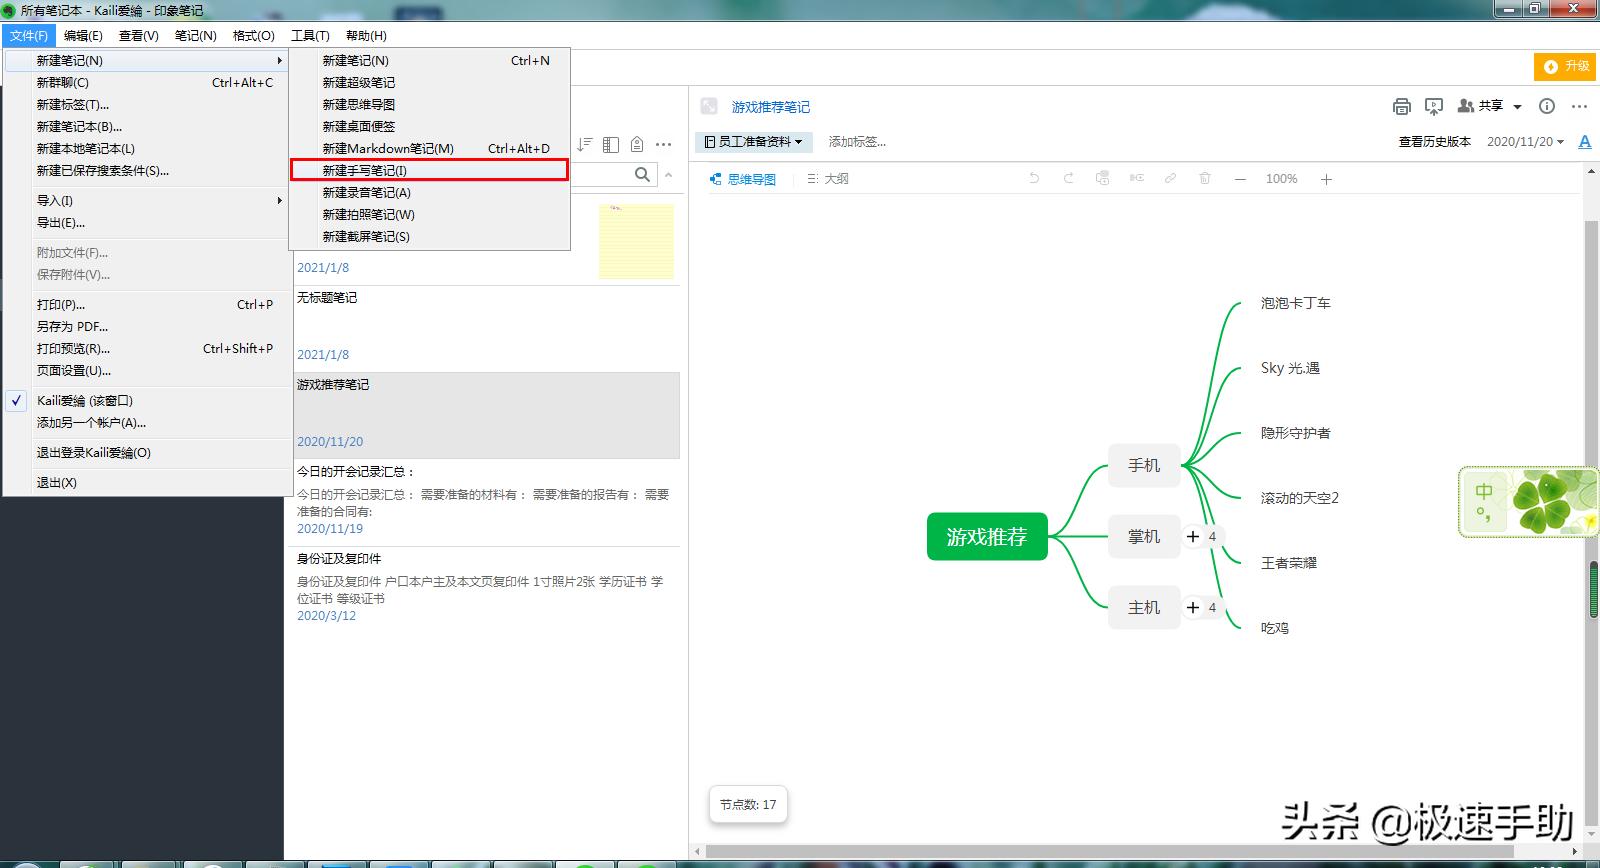Viewport: 1600px width, 868px height.
Task: Open note list more options ellipsis
Action: 663,144
